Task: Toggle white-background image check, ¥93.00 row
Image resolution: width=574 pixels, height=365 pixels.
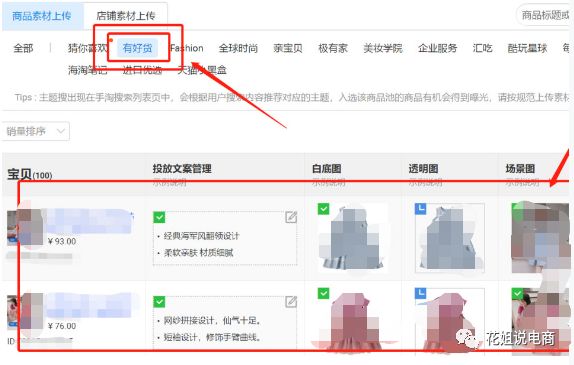Action: 323,209
